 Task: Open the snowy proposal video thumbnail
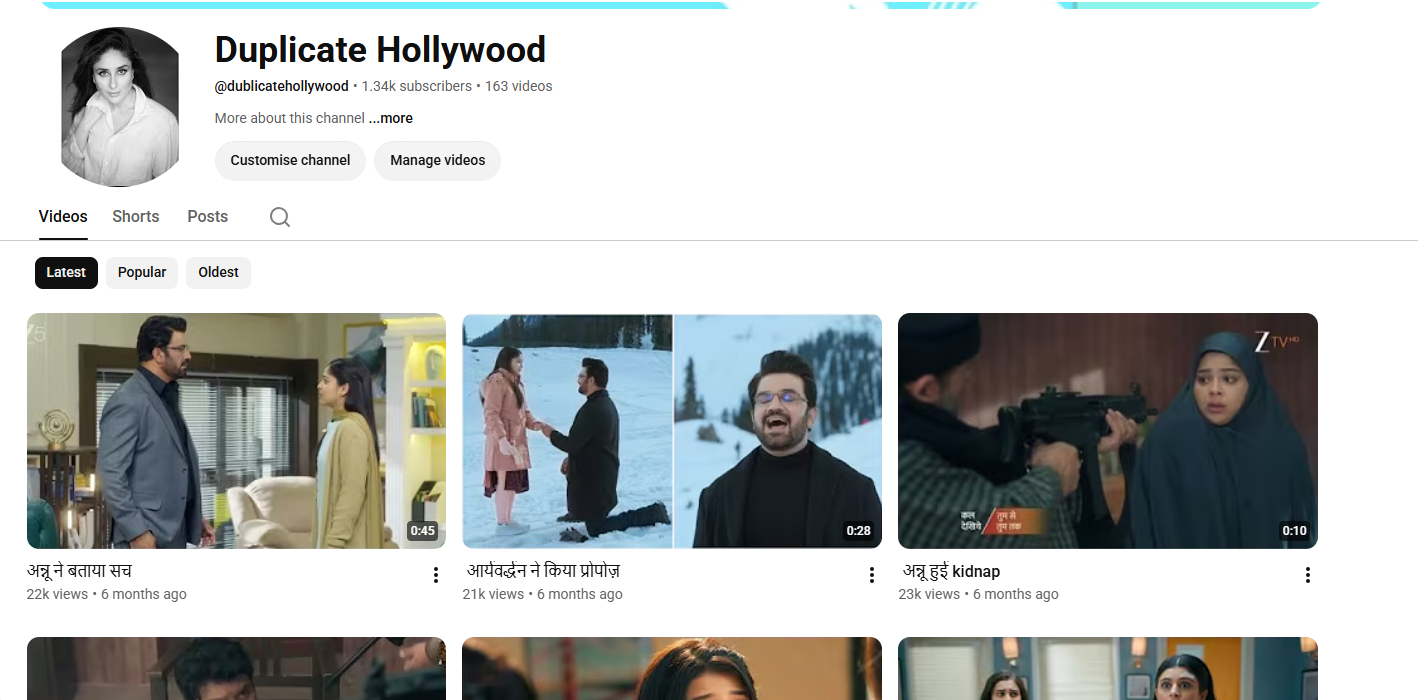(x=672, y=431)
